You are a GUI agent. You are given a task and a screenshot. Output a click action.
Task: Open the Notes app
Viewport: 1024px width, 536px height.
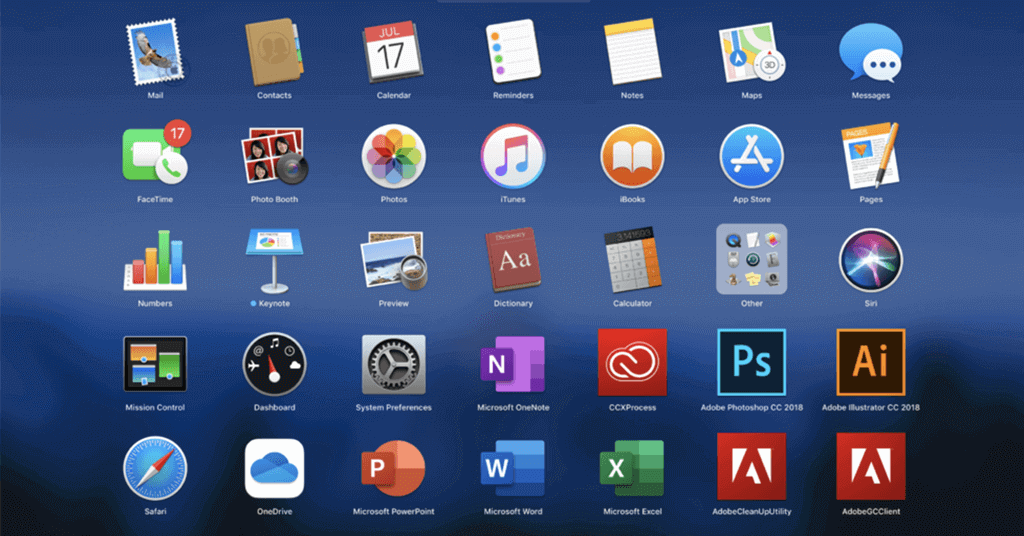click(632, 52)
